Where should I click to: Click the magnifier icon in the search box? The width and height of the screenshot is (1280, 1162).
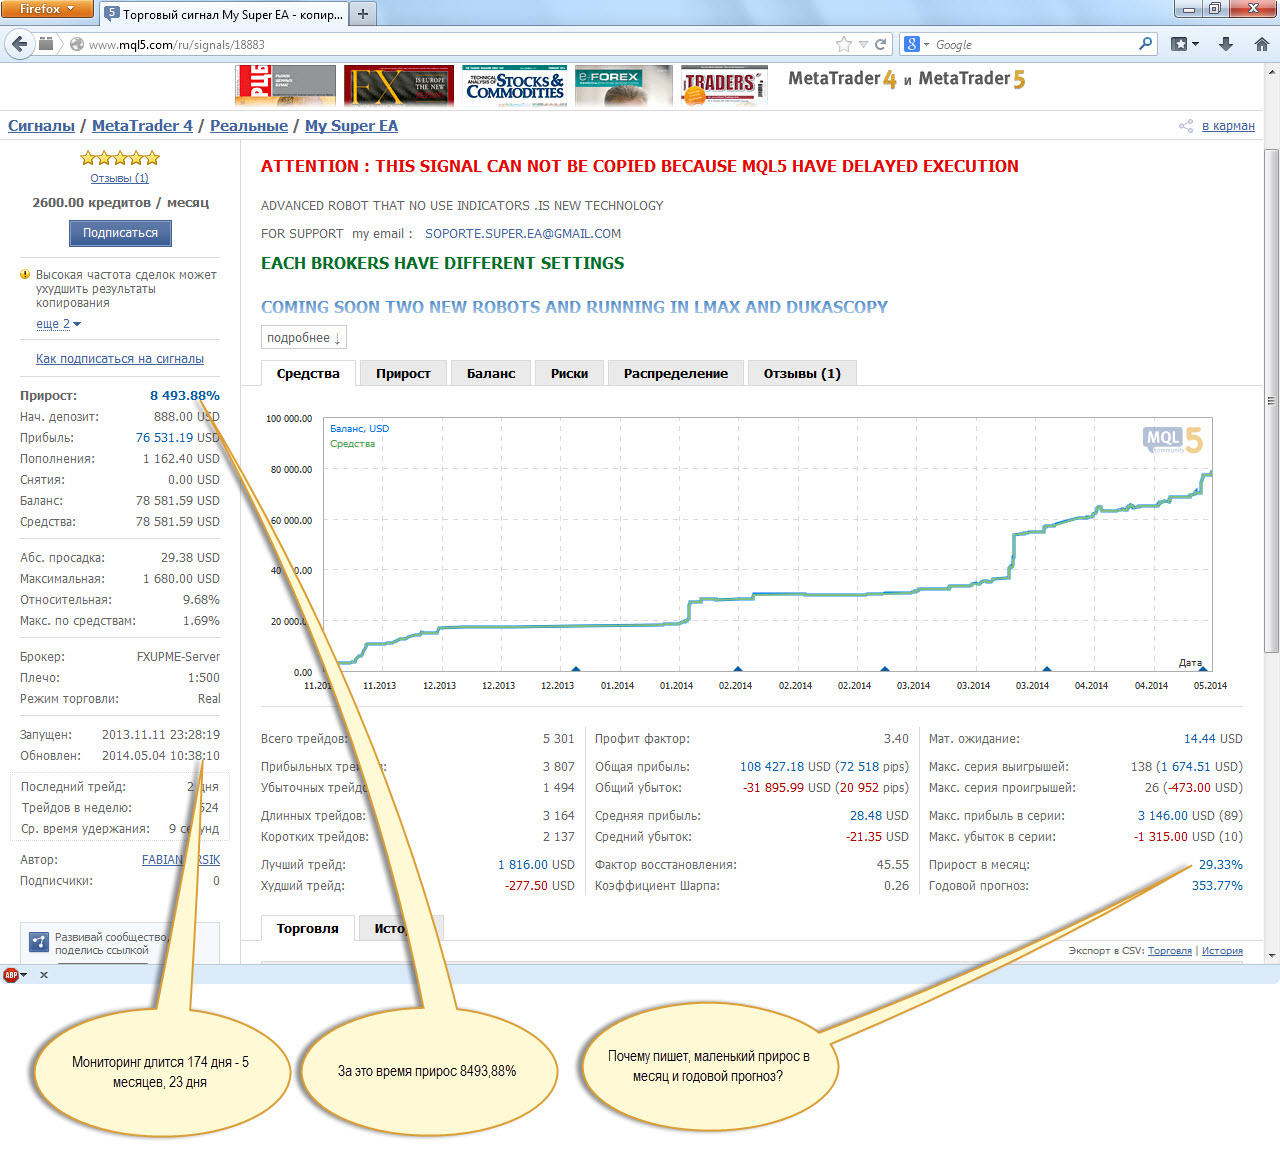[x=1146, y=44]
